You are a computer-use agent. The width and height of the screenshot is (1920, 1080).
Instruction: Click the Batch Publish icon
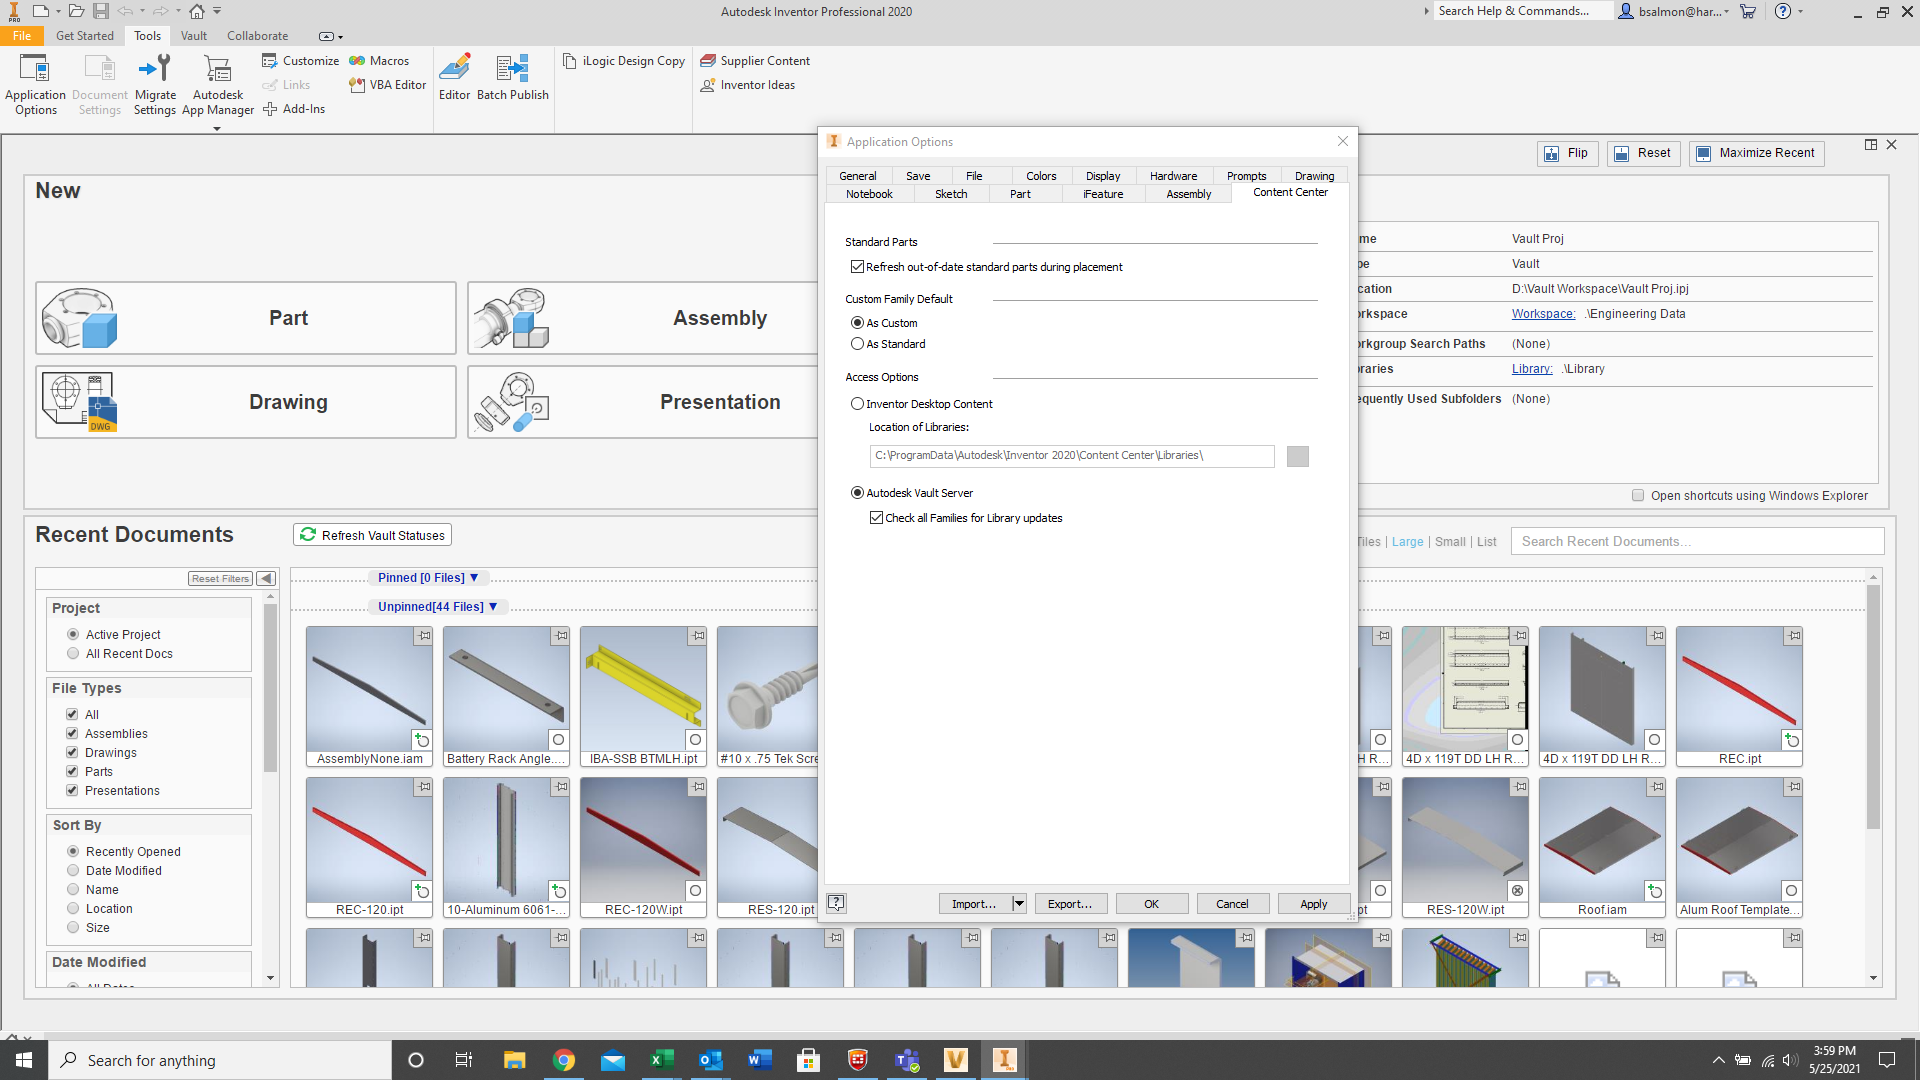[512, 69]
